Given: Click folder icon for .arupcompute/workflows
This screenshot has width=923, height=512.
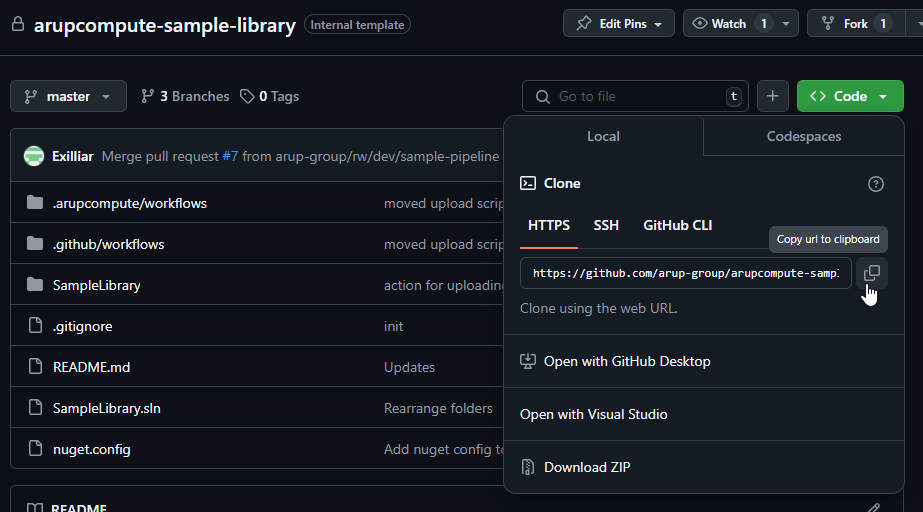Looking at the screenshot, I should coord(35,203).
